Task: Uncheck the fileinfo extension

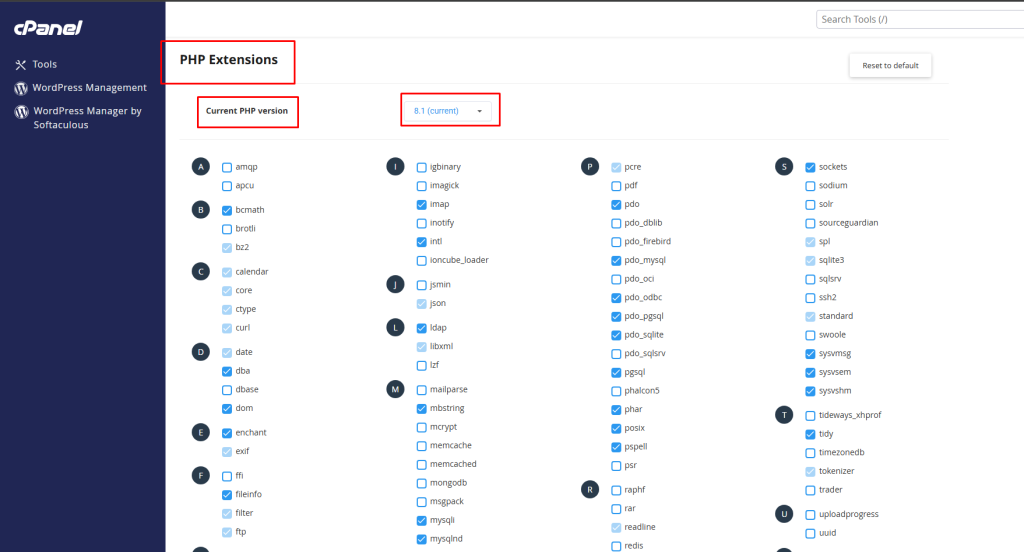Action: tap(227, 495)
